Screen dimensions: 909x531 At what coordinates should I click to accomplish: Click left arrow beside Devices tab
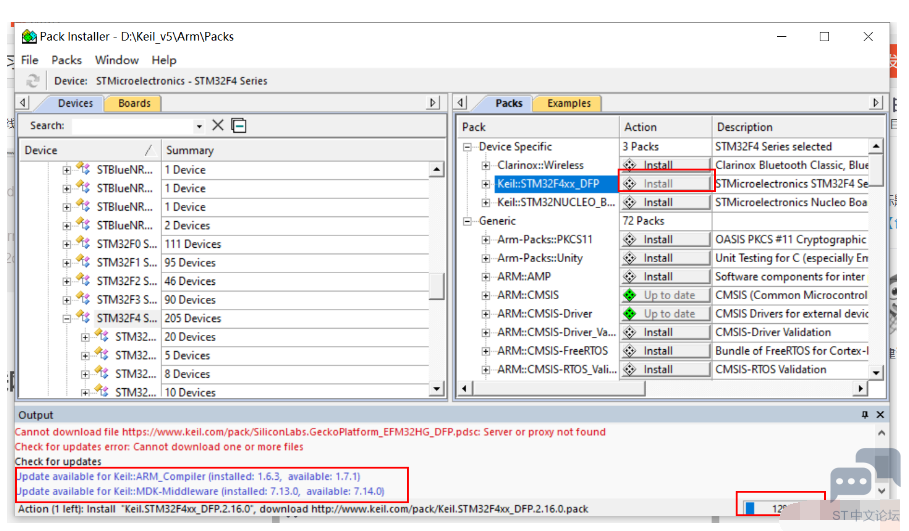(23, 103)
